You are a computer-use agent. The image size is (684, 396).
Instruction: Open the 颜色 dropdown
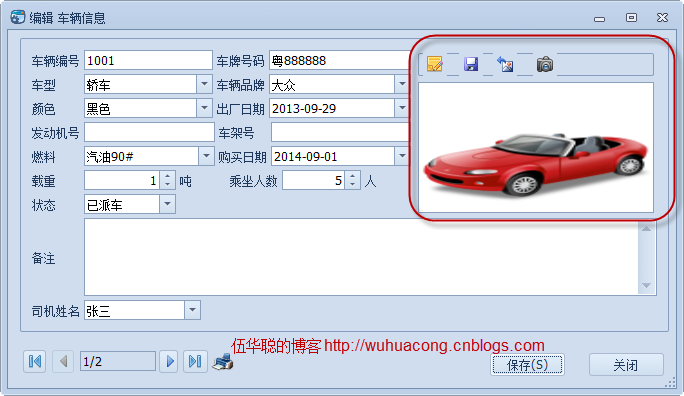[204, 108]
